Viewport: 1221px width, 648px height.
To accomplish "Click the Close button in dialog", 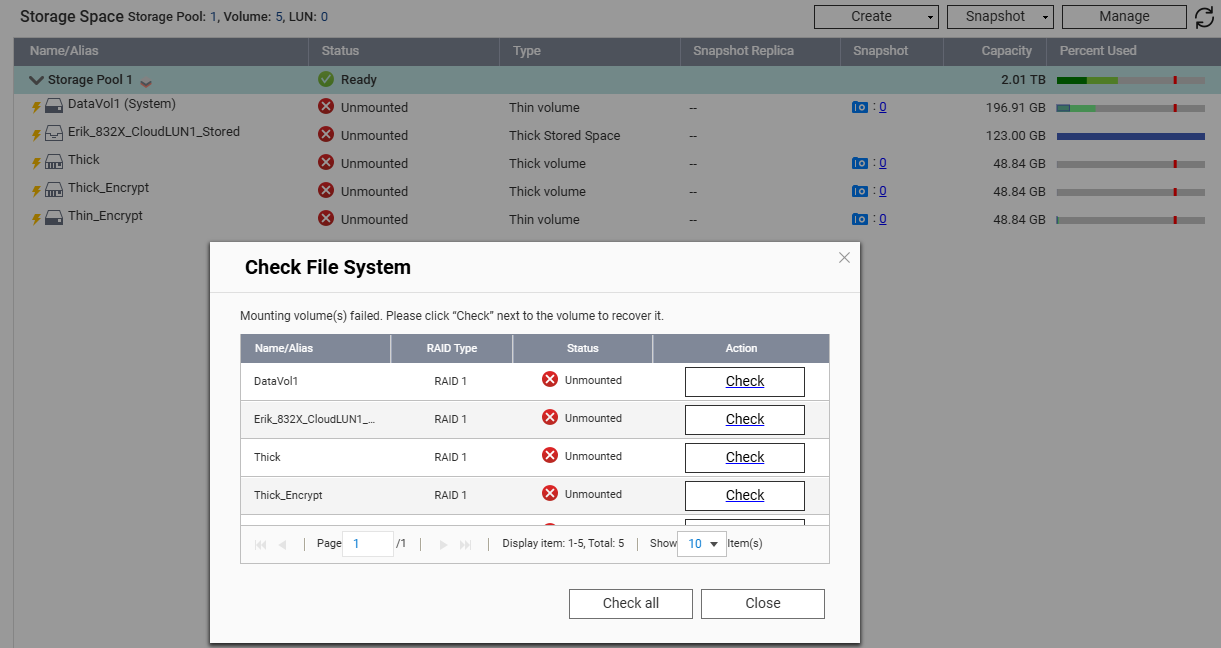I will (x=763, y=604).
